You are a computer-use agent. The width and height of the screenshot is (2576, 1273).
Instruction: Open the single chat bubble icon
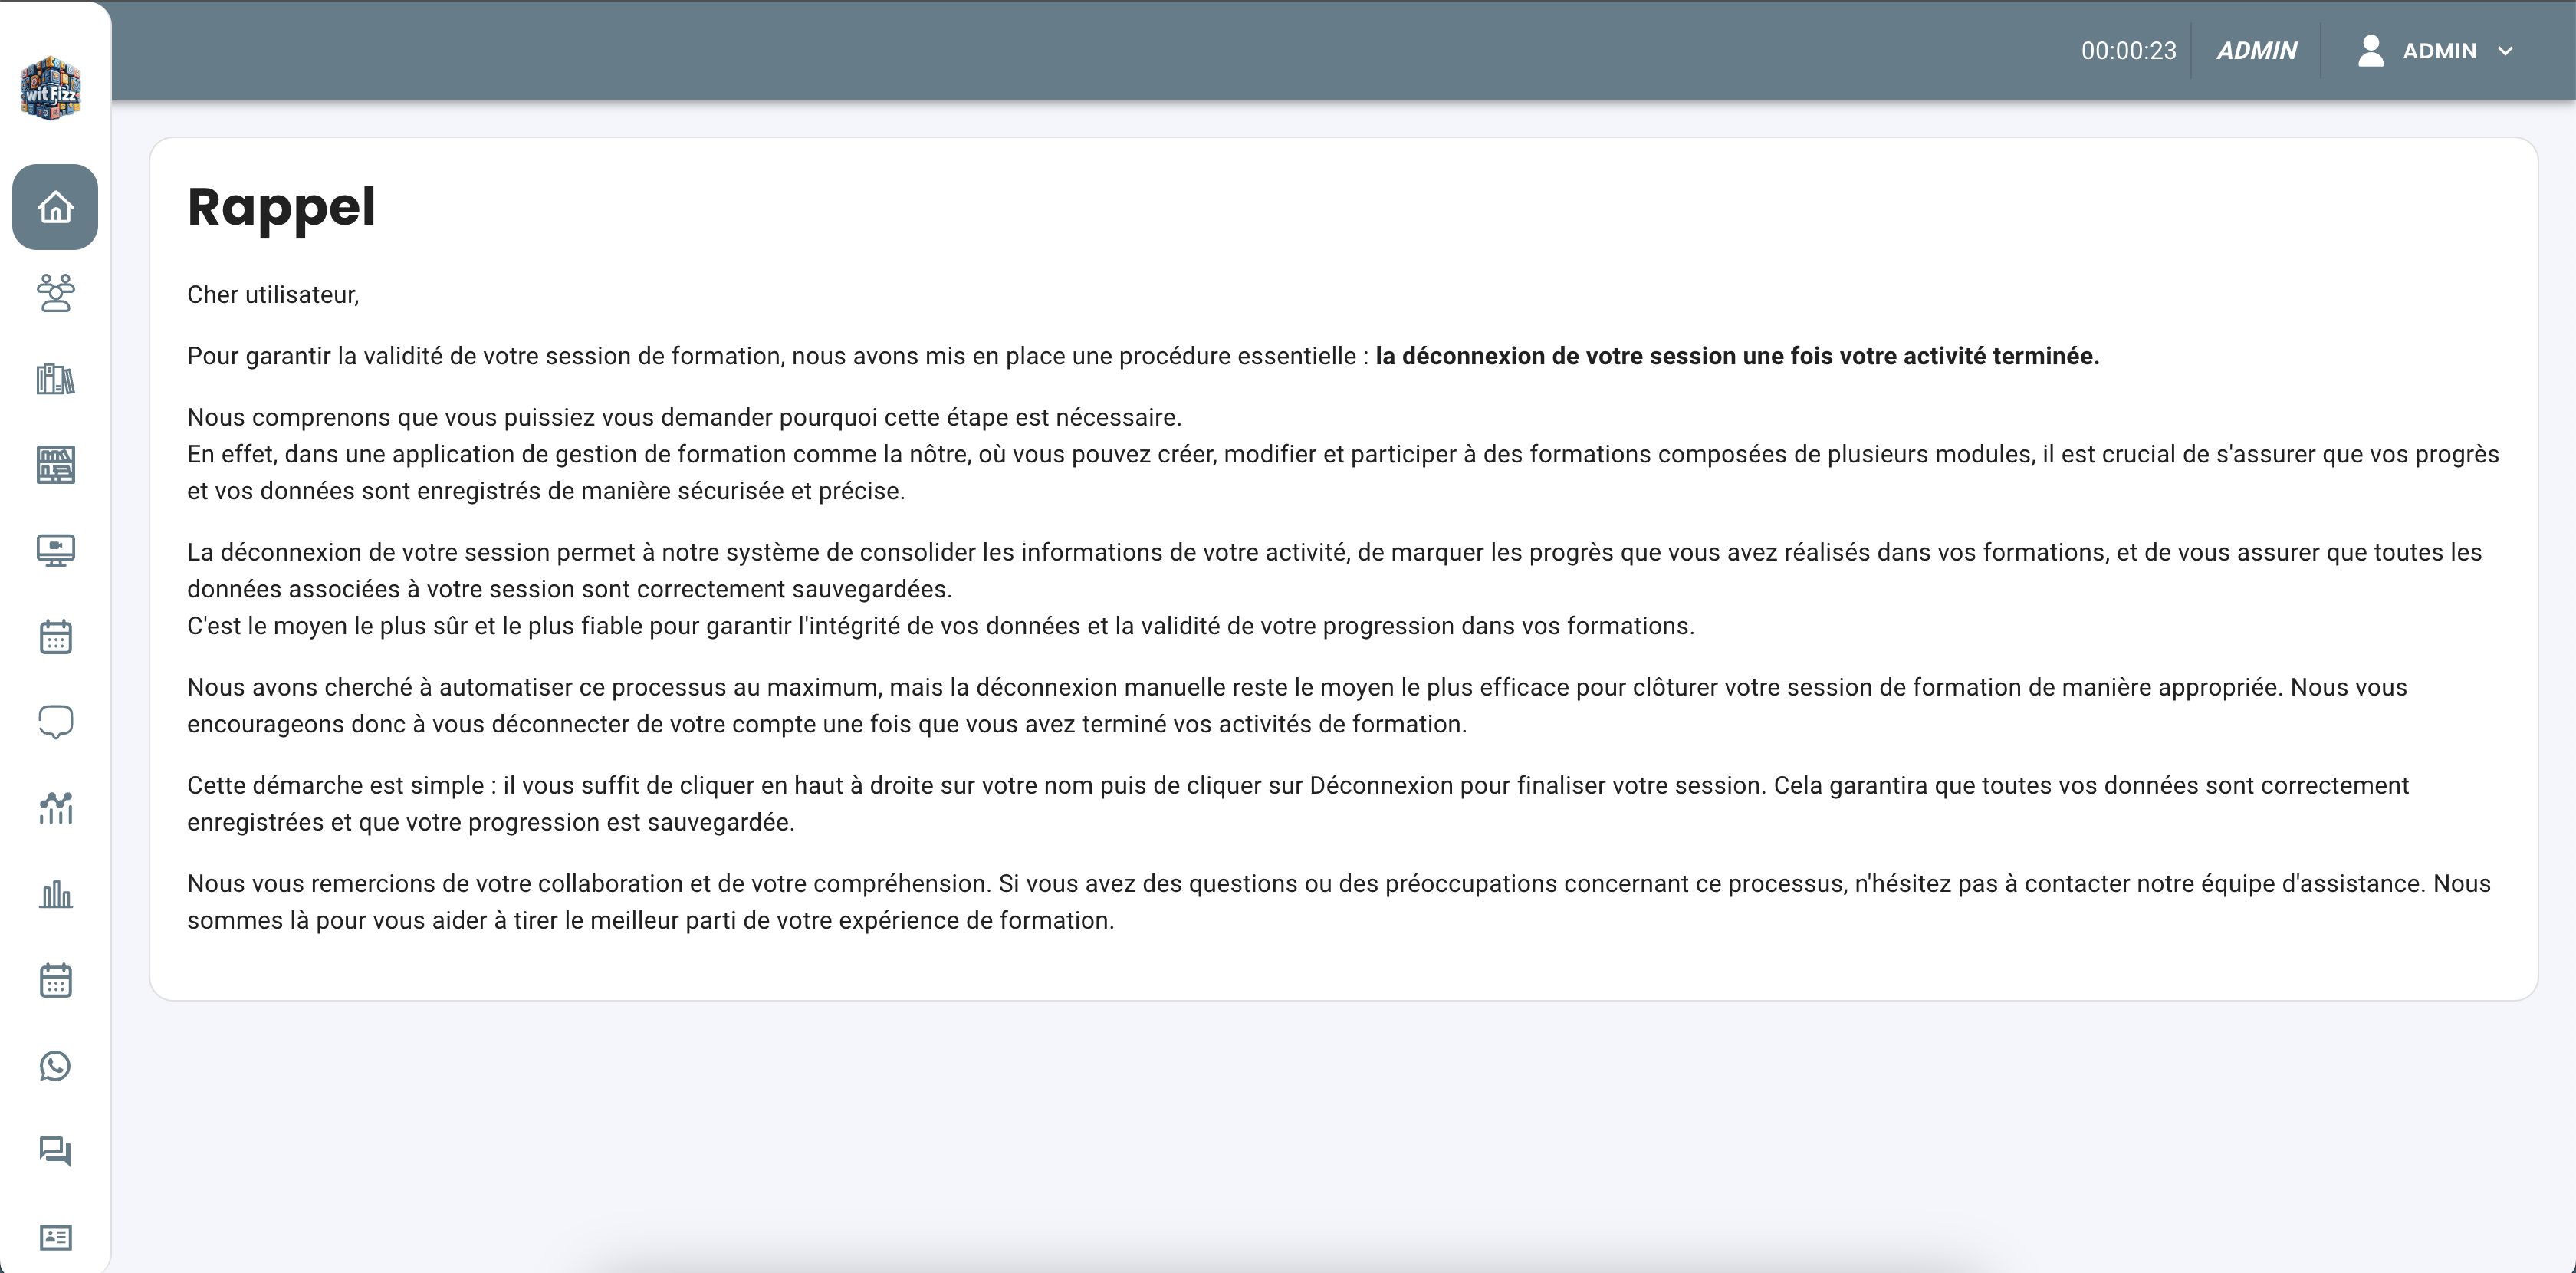(55, 722)
